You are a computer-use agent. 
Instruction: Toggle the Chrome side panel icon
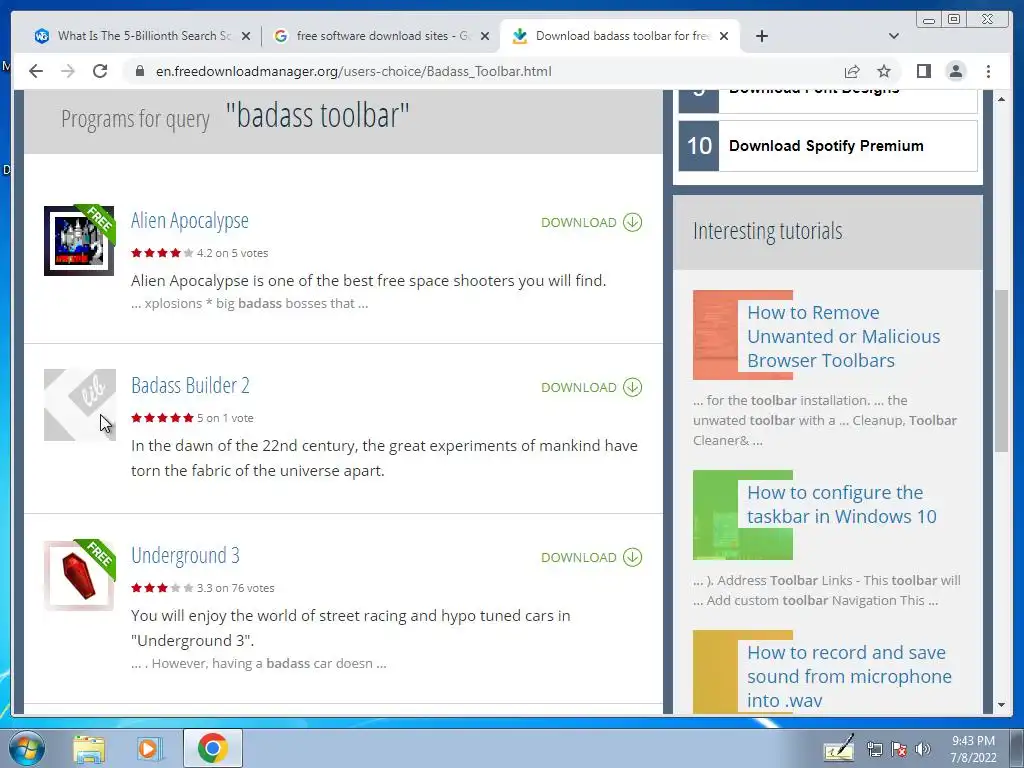tap(923, 71)
